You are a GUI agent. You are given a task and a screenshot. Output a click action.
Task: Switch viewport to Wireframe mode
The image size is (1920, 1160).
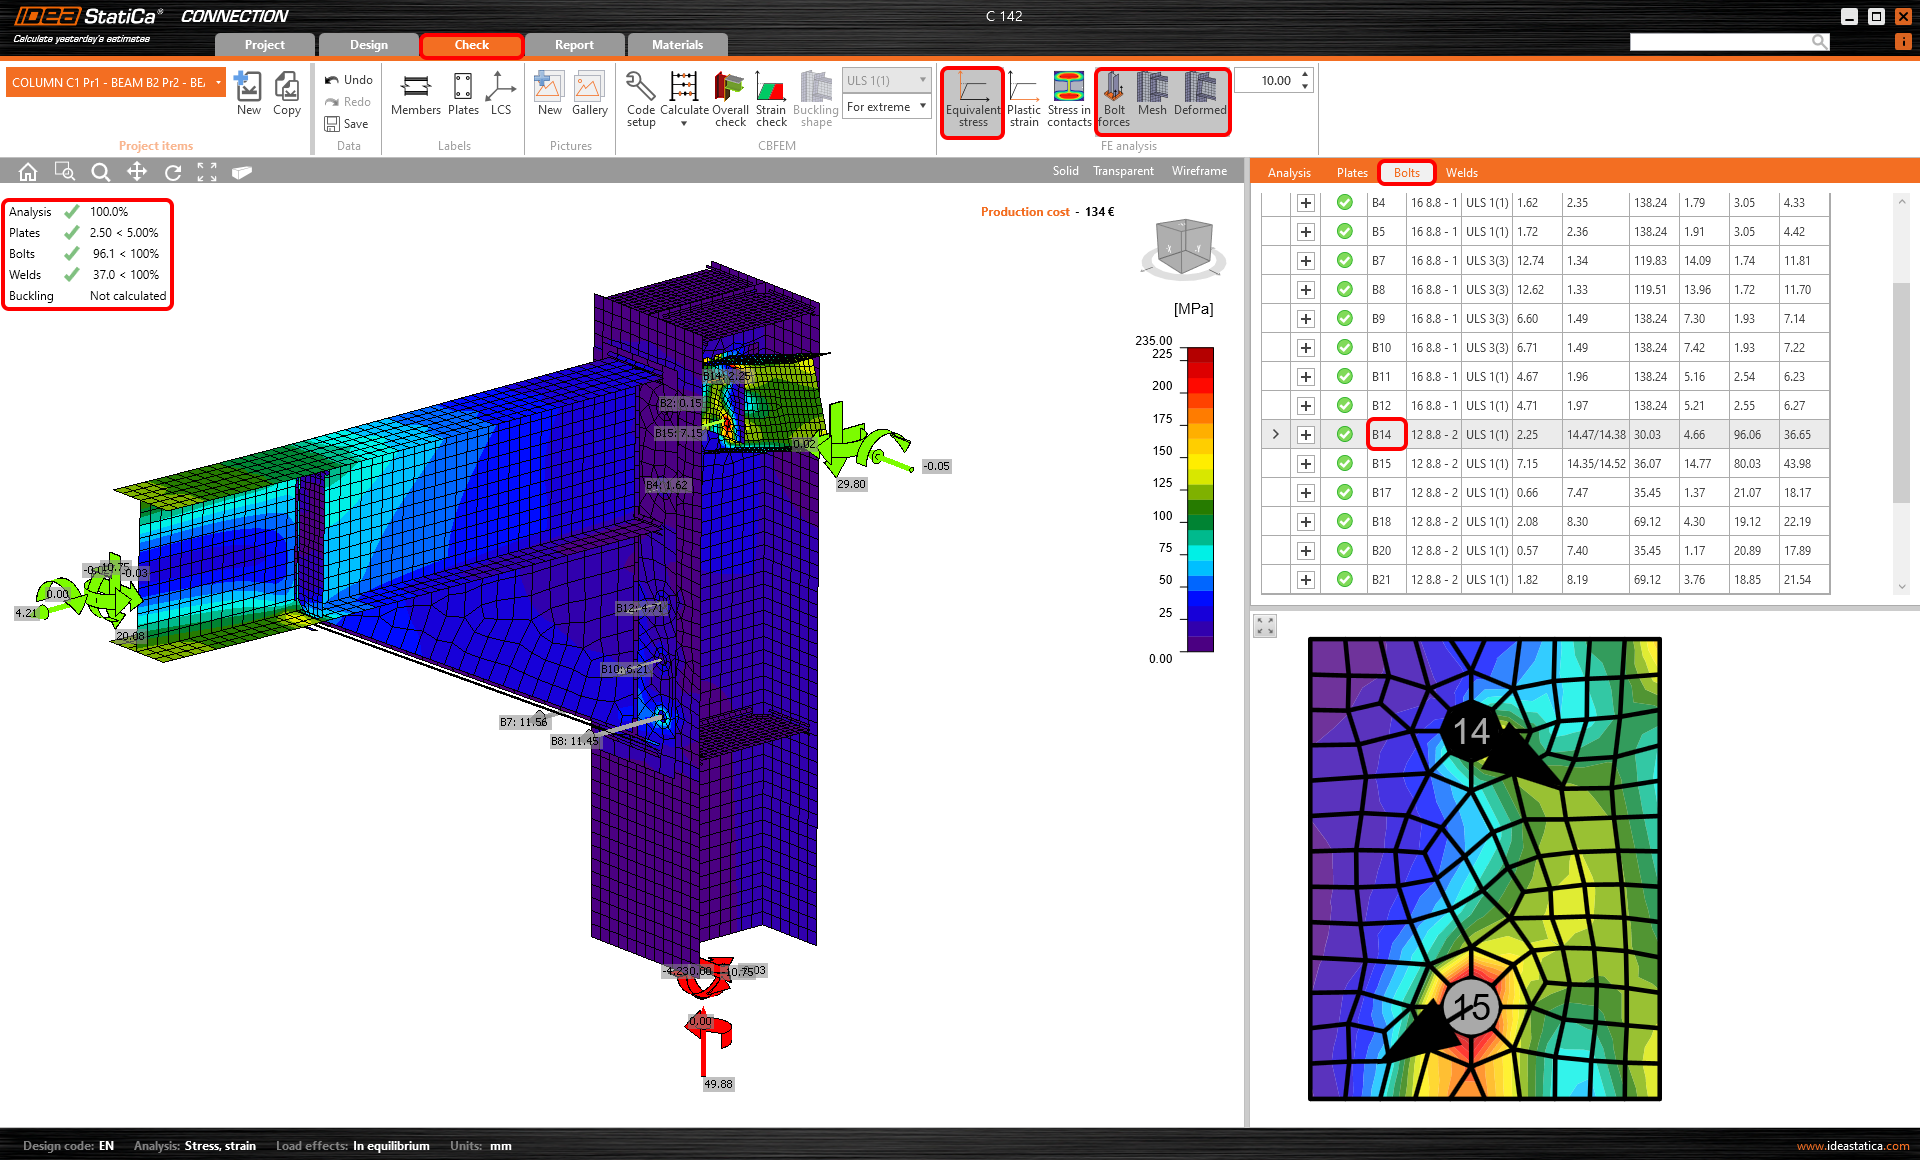pyautogui.click(x=1198, y=171)
